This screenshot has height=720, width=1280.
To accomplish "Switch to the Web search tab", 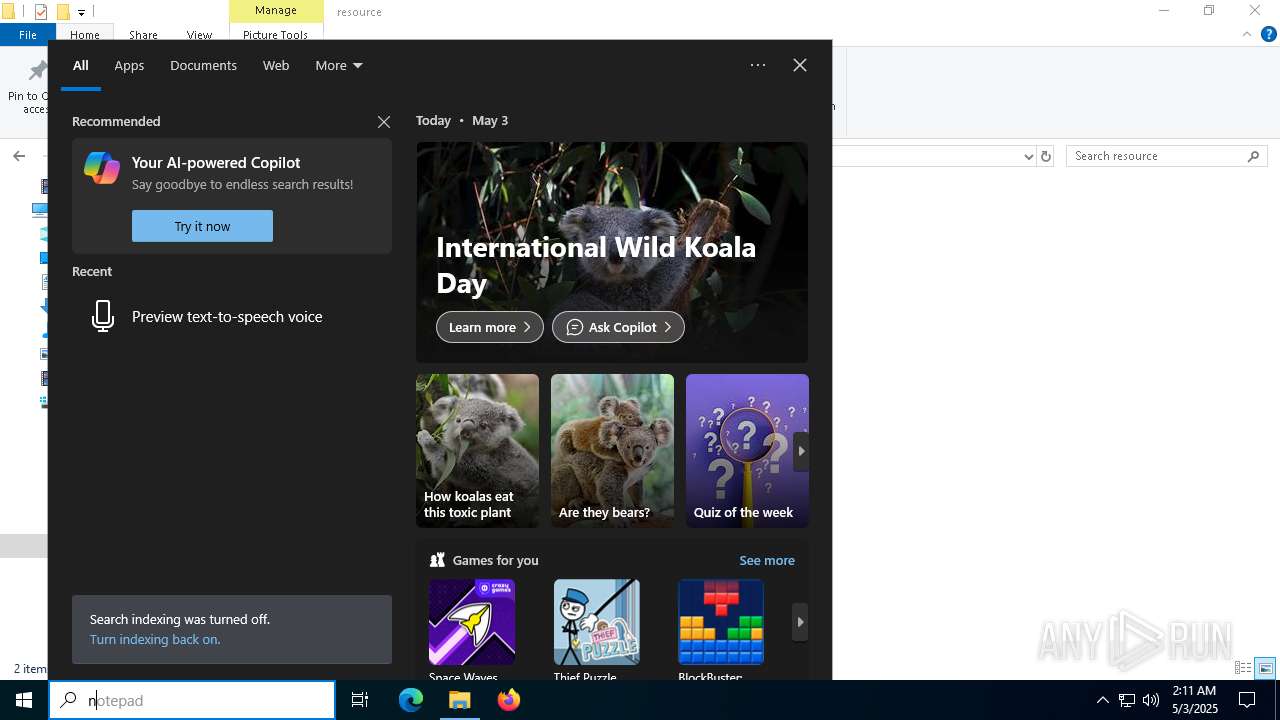I will [276, 65].
